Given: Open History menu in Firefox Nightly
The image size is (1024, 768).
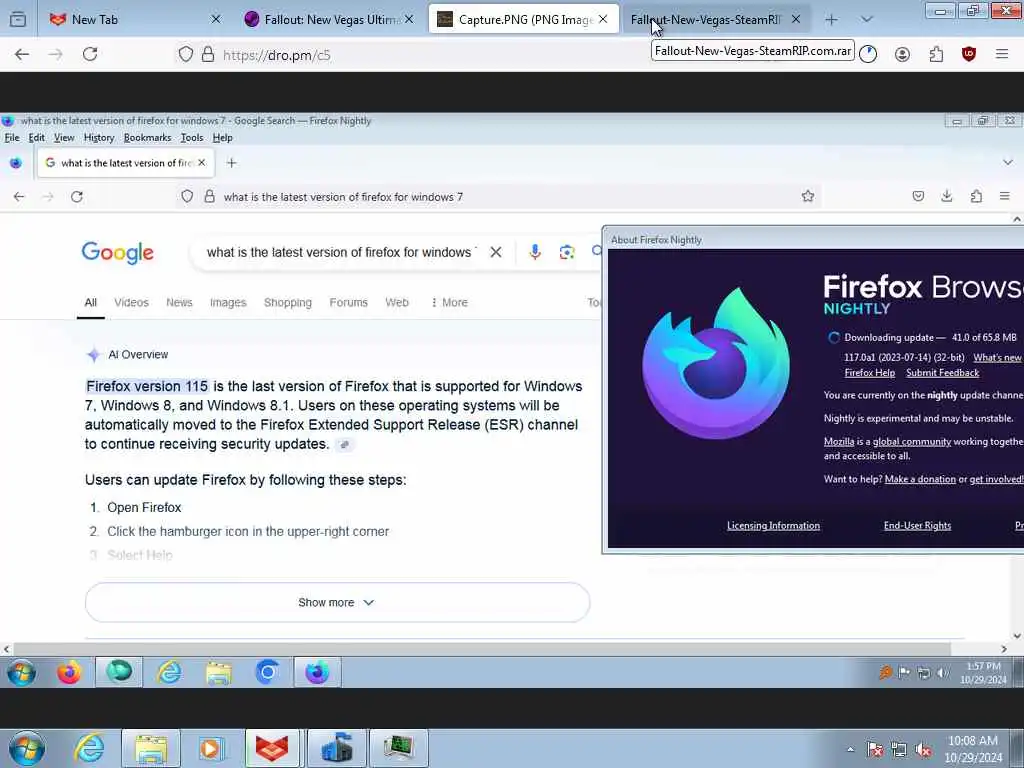Looking at the screenshot, I should click(x=99, y=138).
